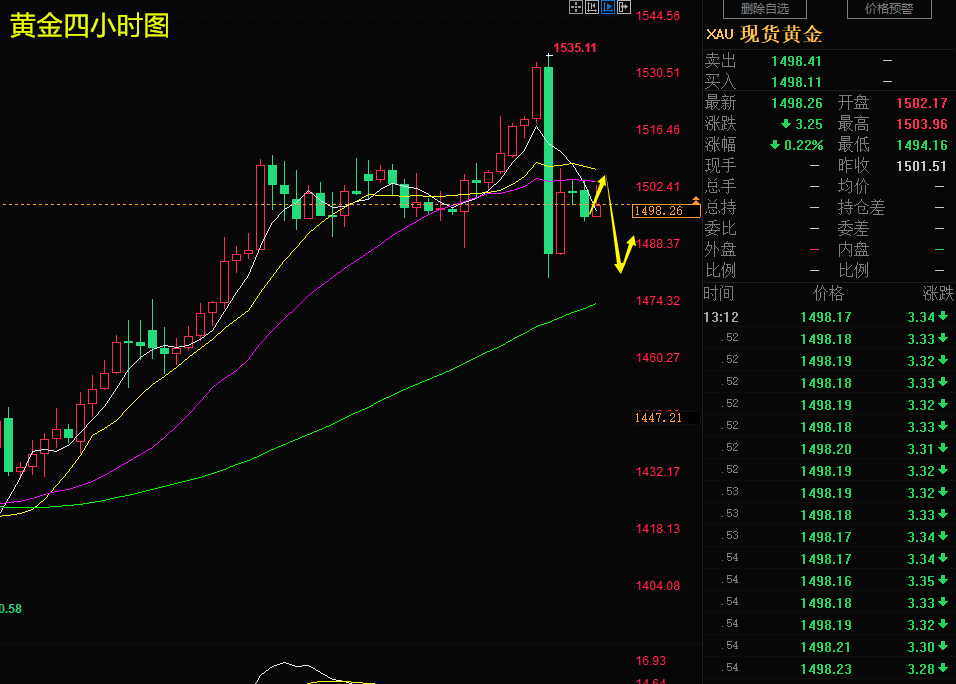Select the XAU 现货黄金 title

(x=764, y=34)
